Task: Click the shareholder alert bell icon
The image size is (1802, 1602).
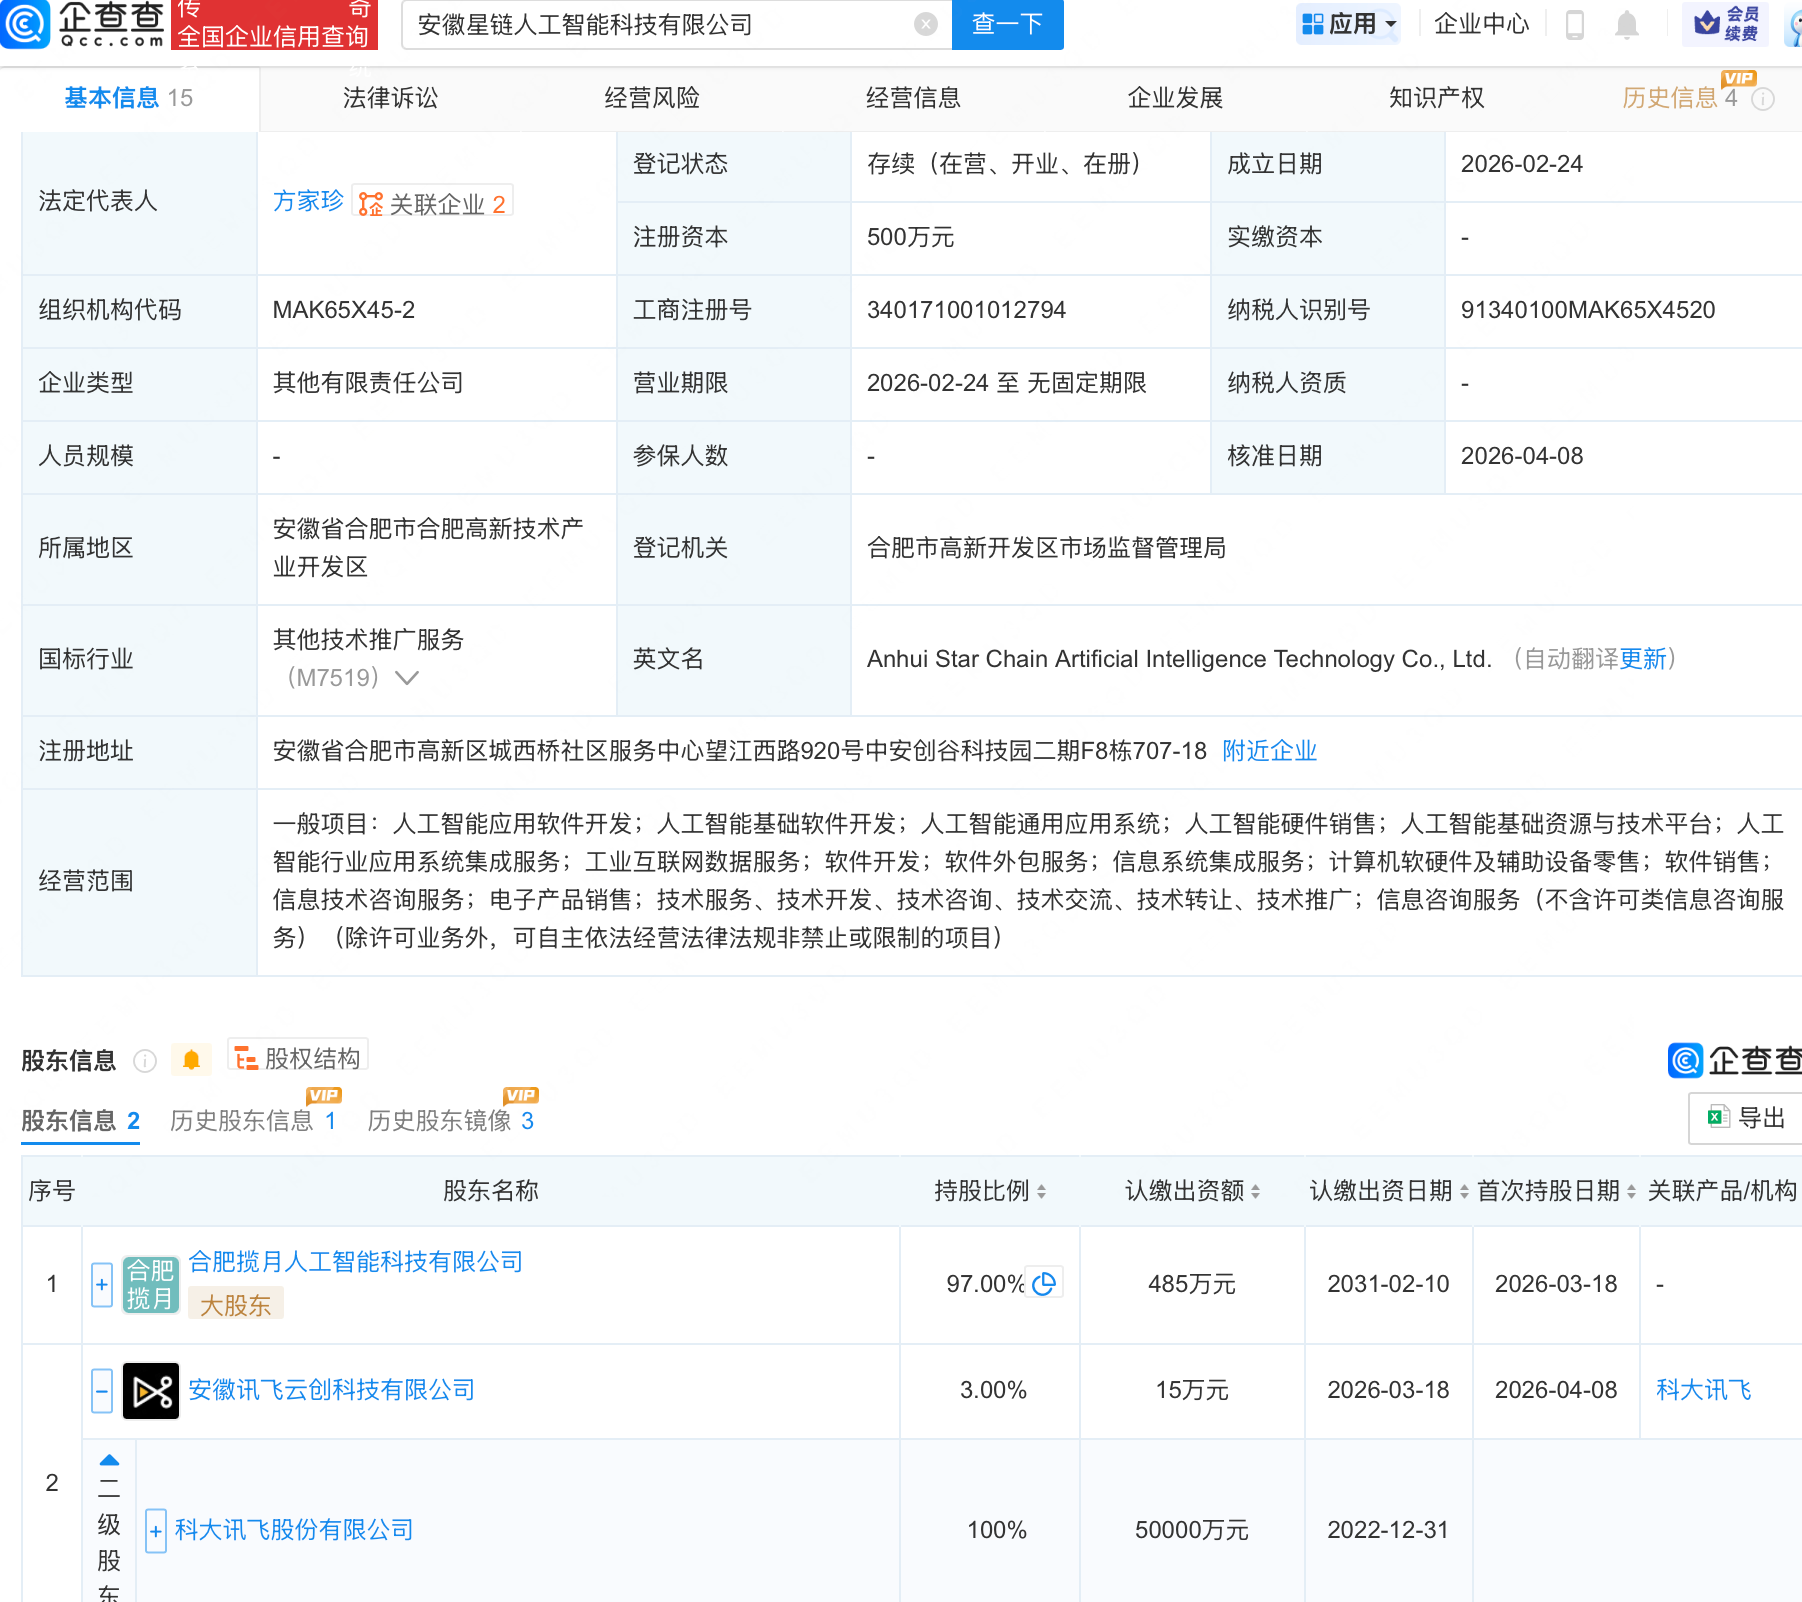Action: point(191,1060)
